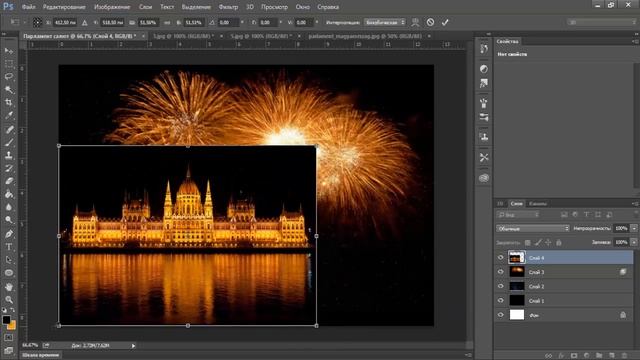Select the Magic Wand tool
Image resolution: width=640 pixels, height=360 pixels.
tap(9, 89)
